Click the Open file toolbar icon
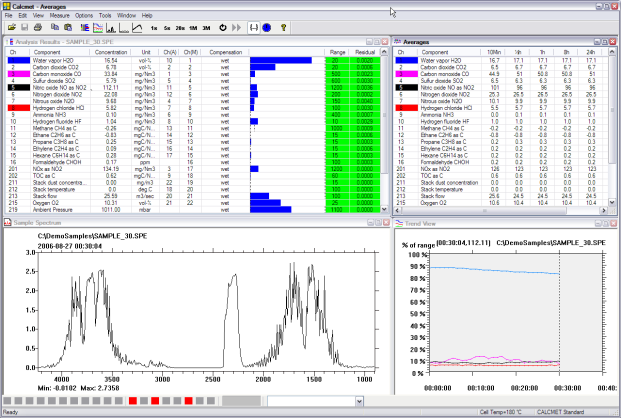621x418 pixels. [x=12, y=27]
